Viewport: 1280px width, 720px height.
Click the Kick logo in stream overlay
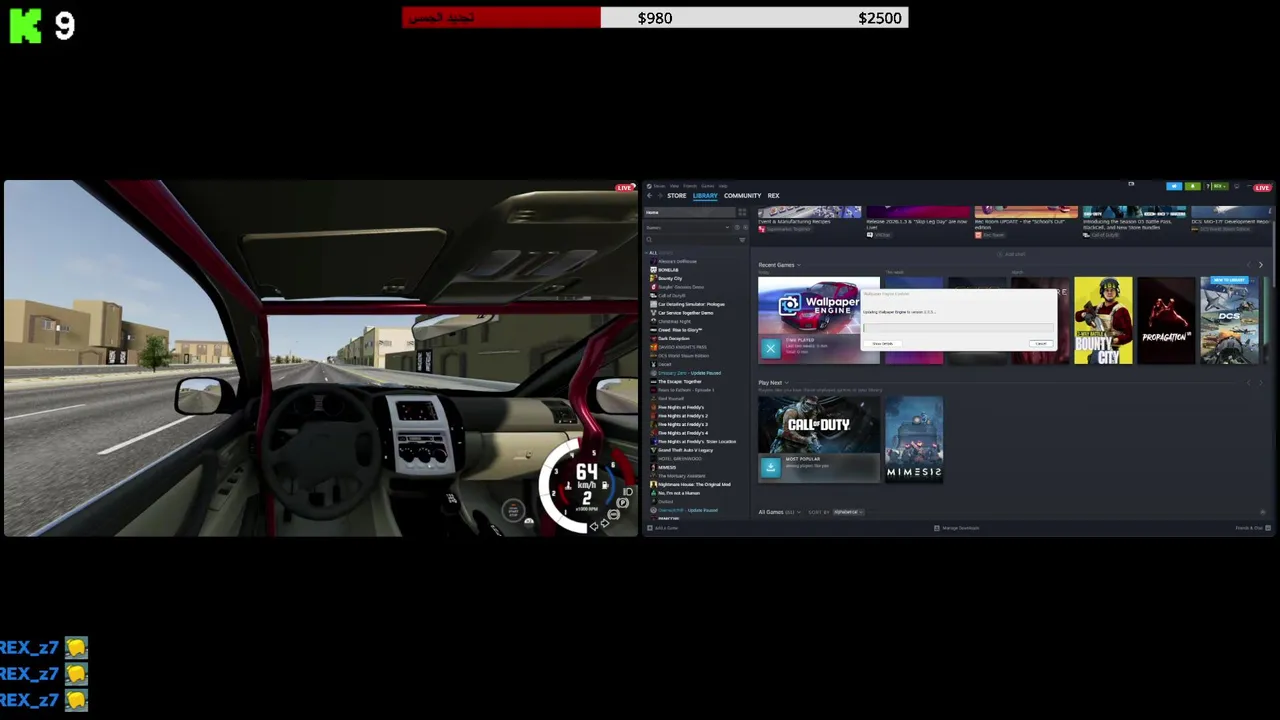coord(26,25)
